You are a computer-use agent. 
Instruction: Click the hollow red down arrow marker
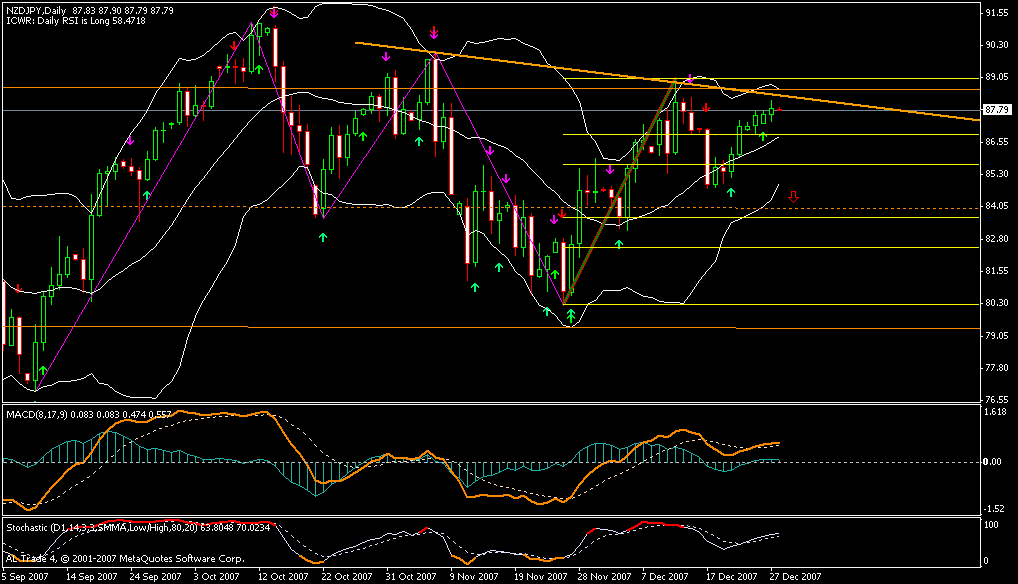click(793, 197)
